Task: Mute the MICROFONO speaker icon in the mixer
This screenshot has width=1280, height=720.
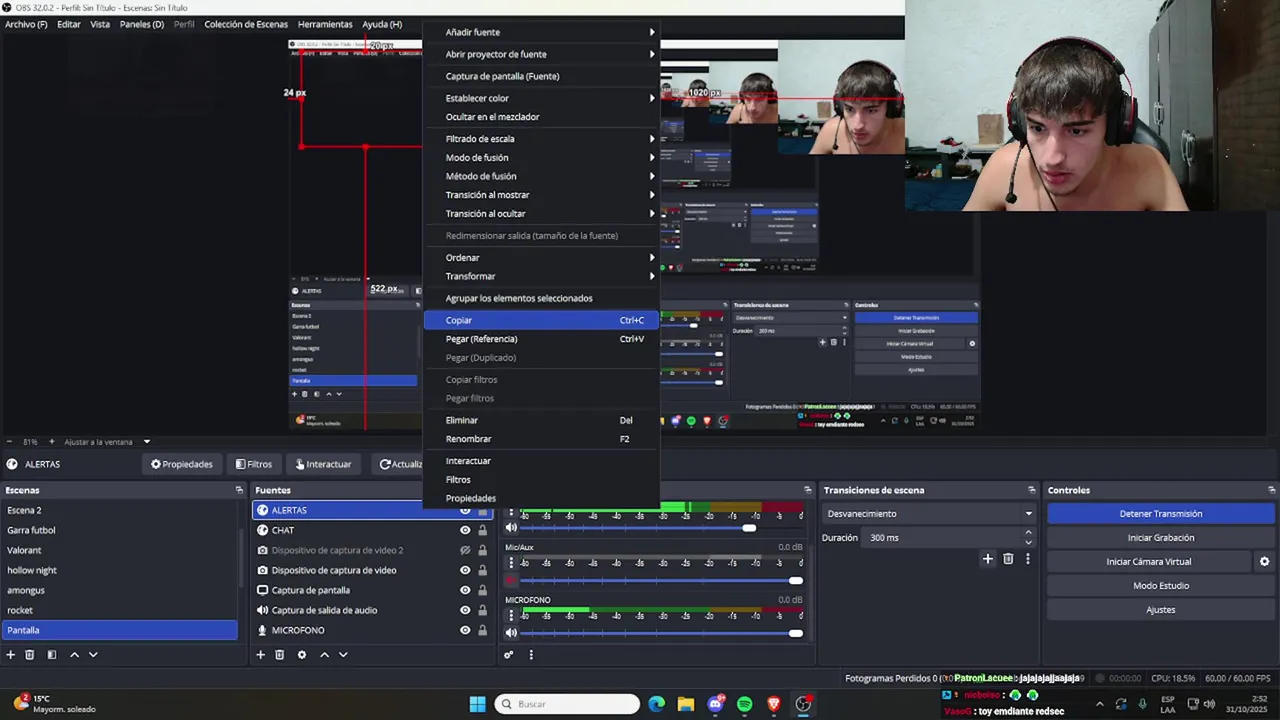Action: click(x=511, y=633)
